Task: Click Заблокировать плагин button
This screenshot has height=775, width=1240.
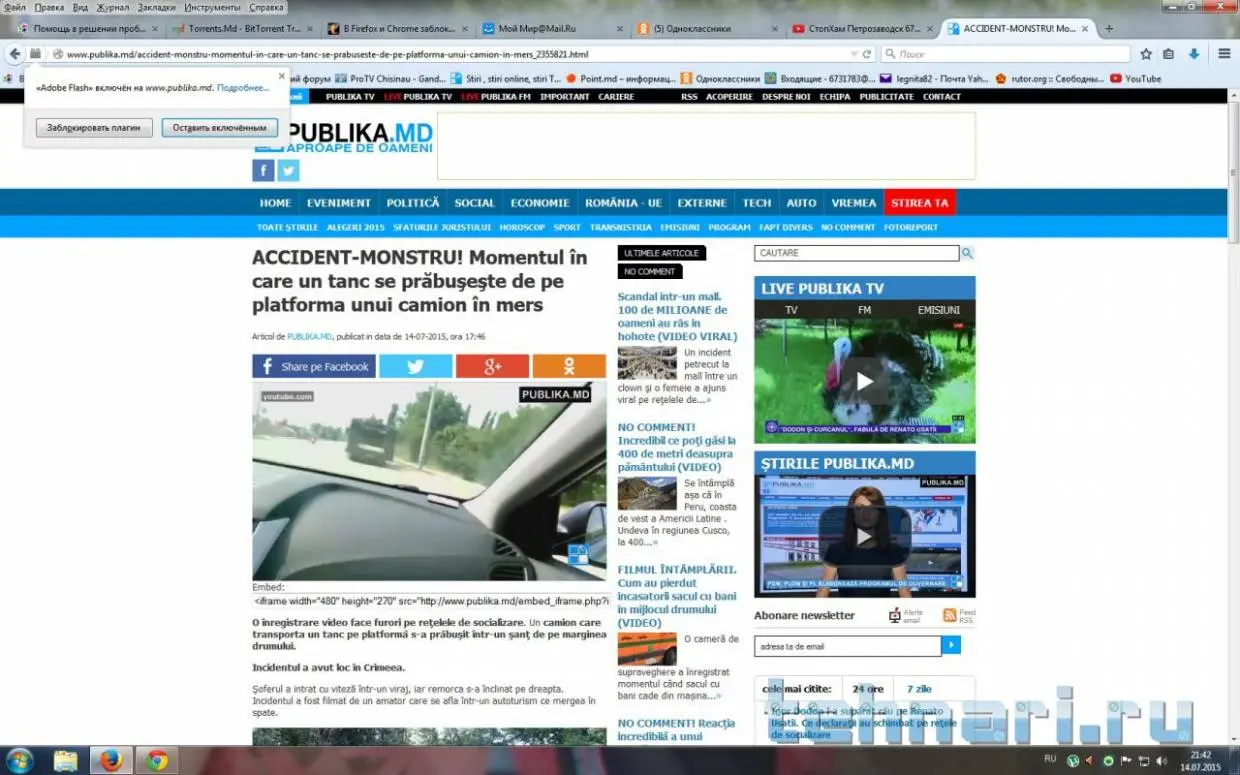Action: point(94,128)
